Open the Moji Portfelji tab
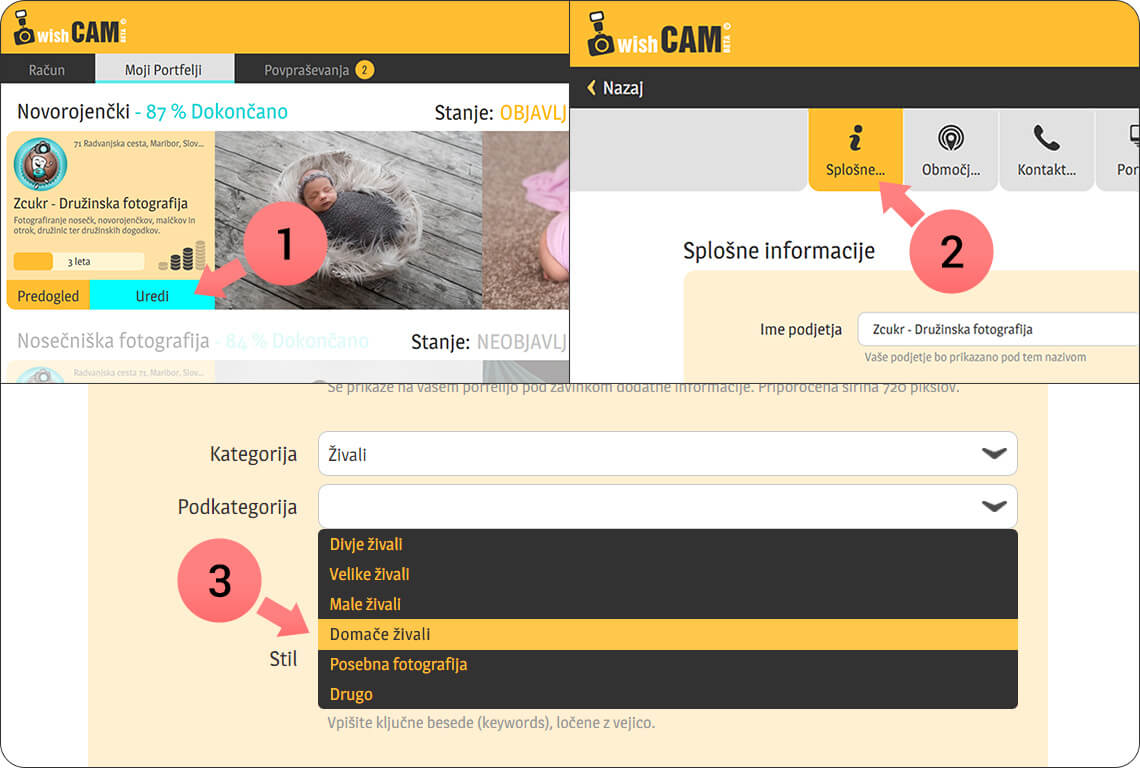The image size is (1140, 768). point(163,70)
